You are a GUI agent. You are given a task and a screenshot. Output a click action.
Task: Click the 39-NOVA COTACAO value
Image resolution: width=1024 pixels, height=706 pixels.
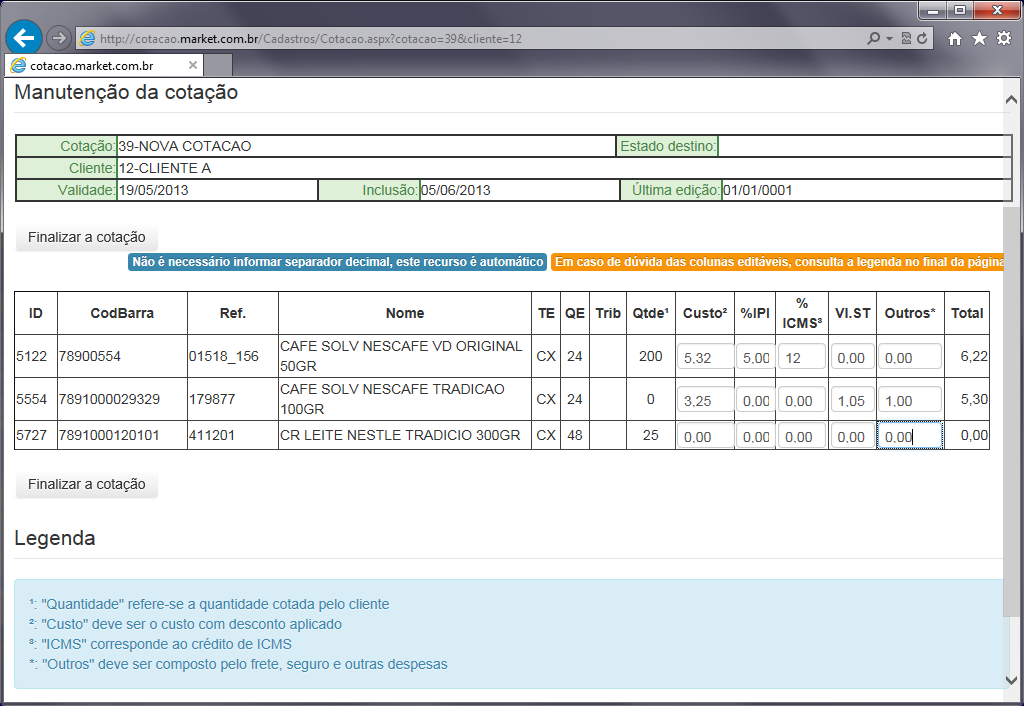(185, 146)
